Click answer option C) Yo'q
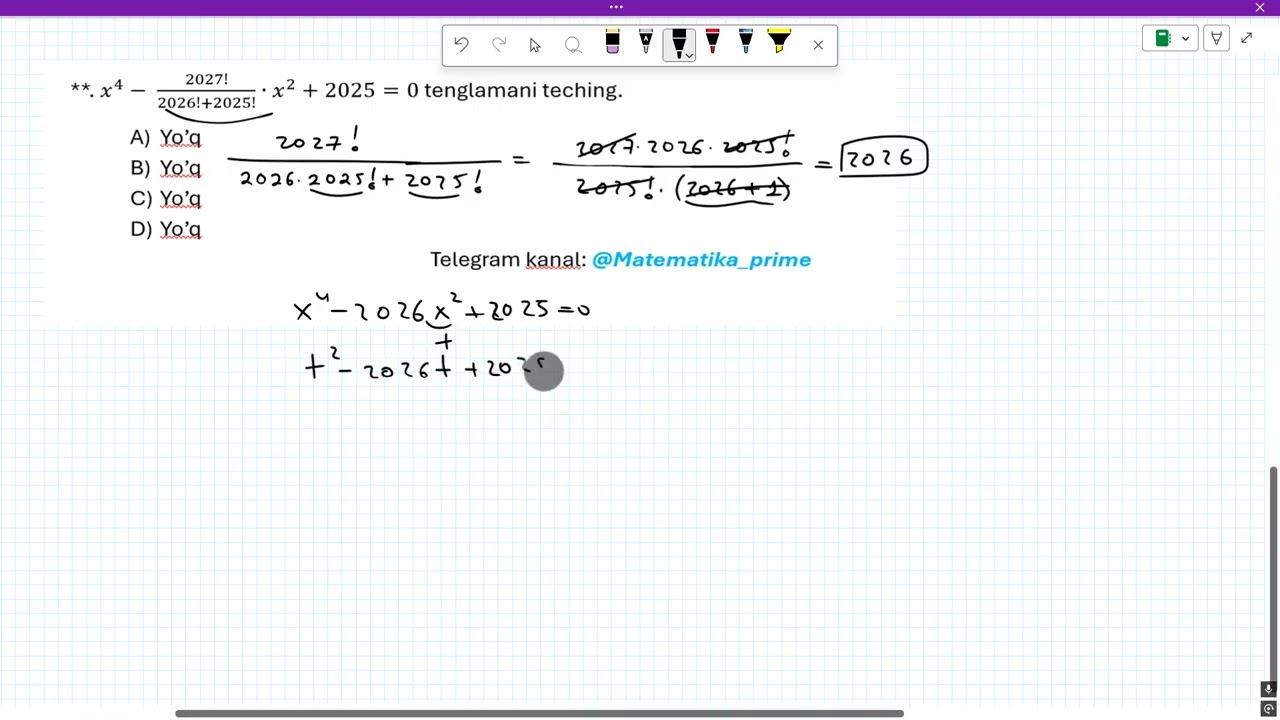The height and width of the screenshot is (720, 1280). (x=165, y=198)
